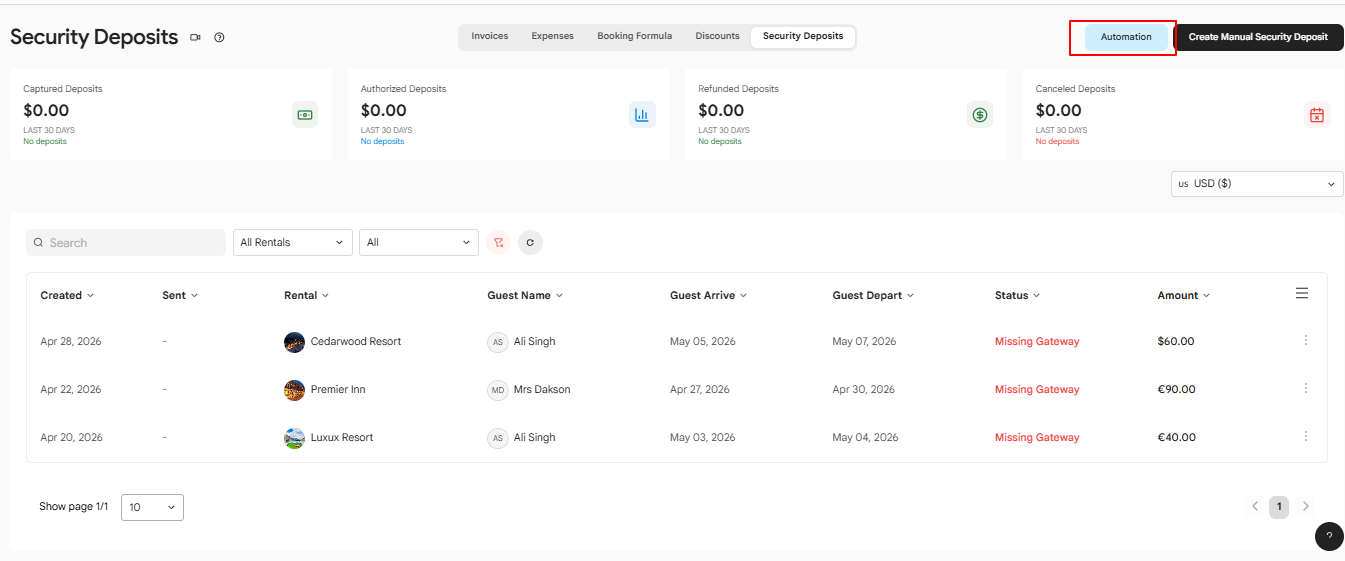Click the MD avatar for Mrs Dakson
The image size is (1345, 561).
[497, 390]
